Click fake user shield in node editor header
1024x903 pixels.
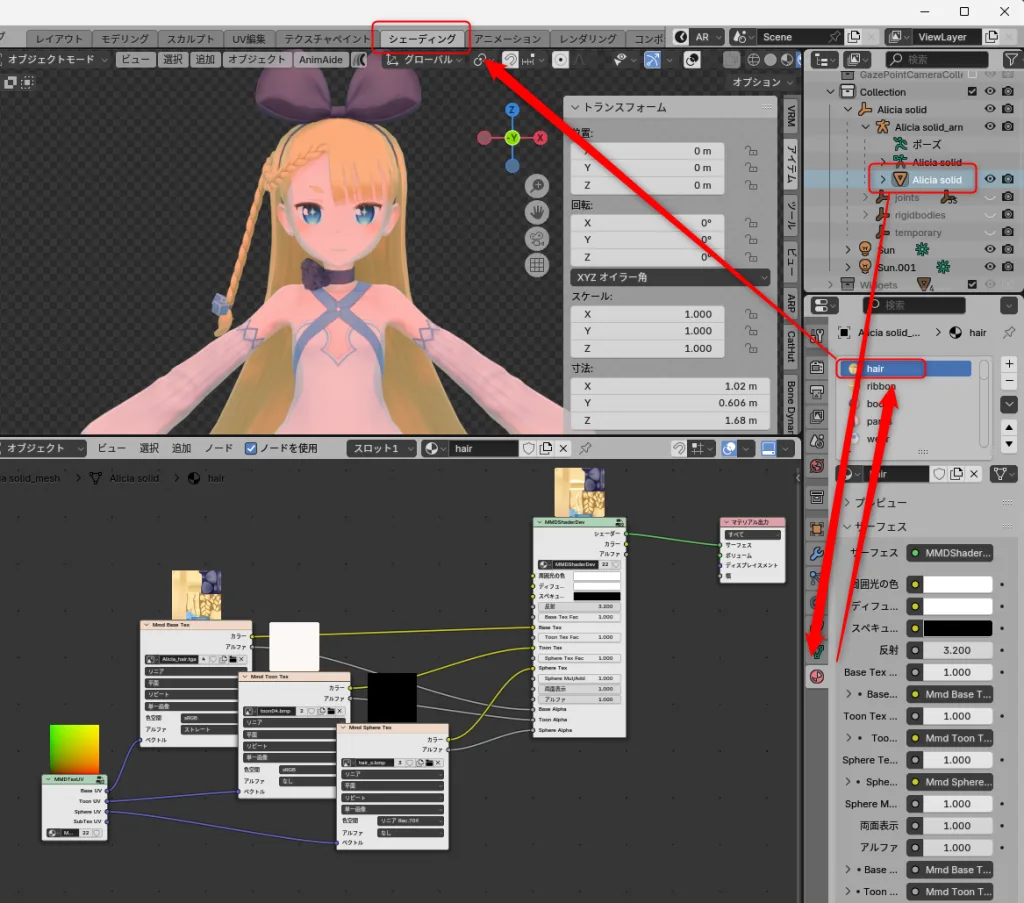point(528,449)
